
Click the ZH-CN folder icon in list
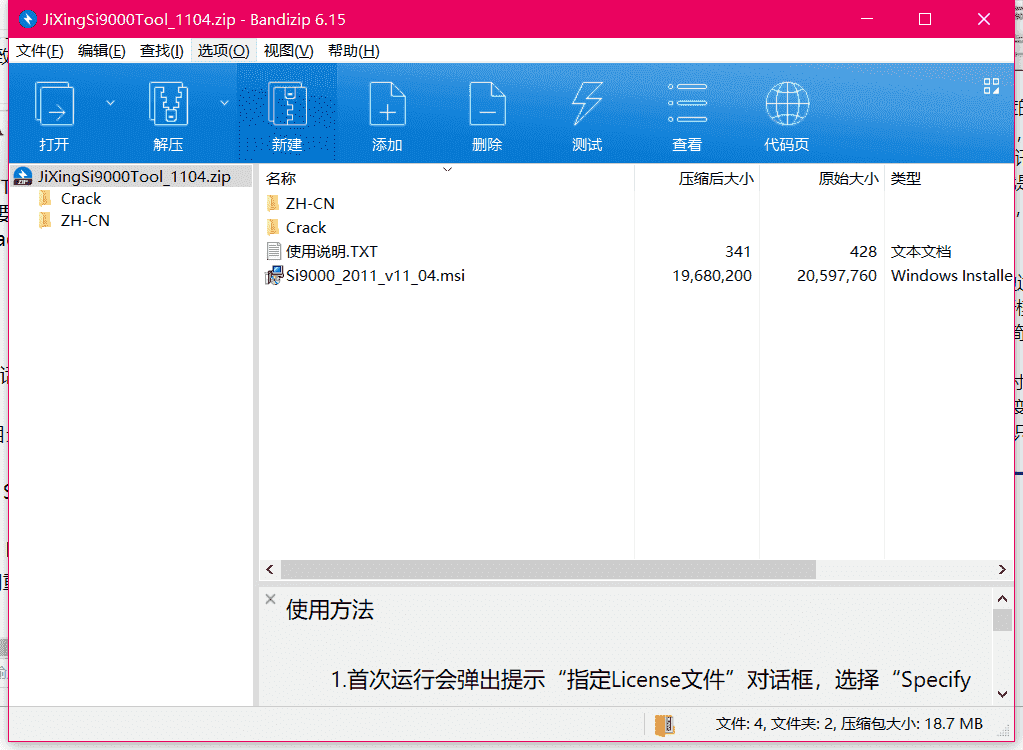(273, 203)
